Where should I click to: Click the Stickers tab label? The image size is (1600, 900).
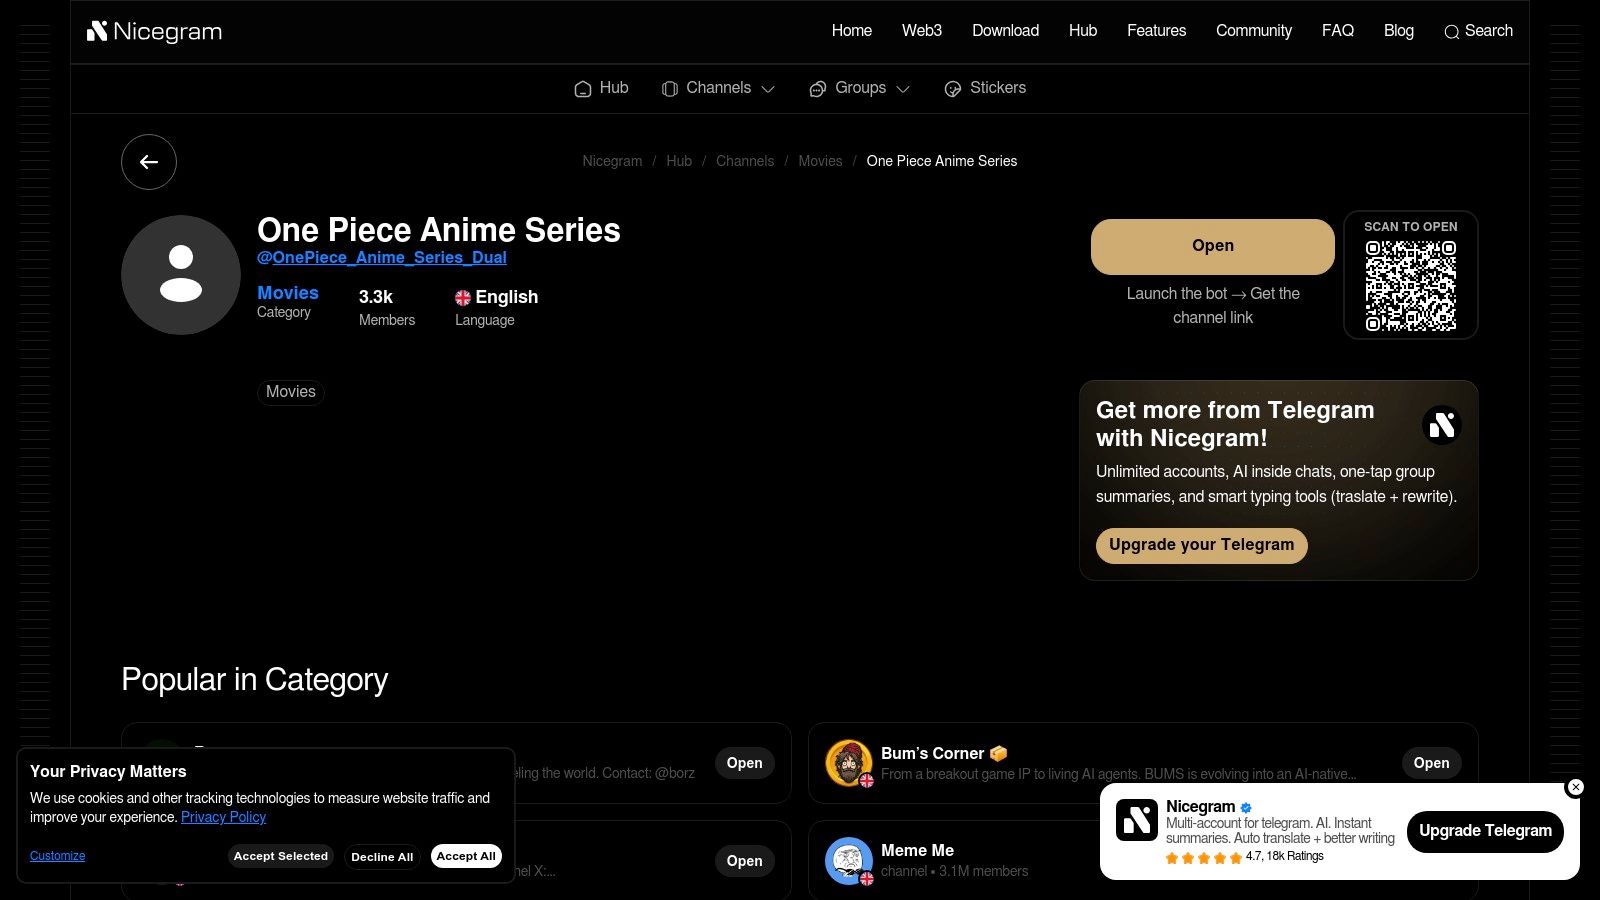point(998,88)
